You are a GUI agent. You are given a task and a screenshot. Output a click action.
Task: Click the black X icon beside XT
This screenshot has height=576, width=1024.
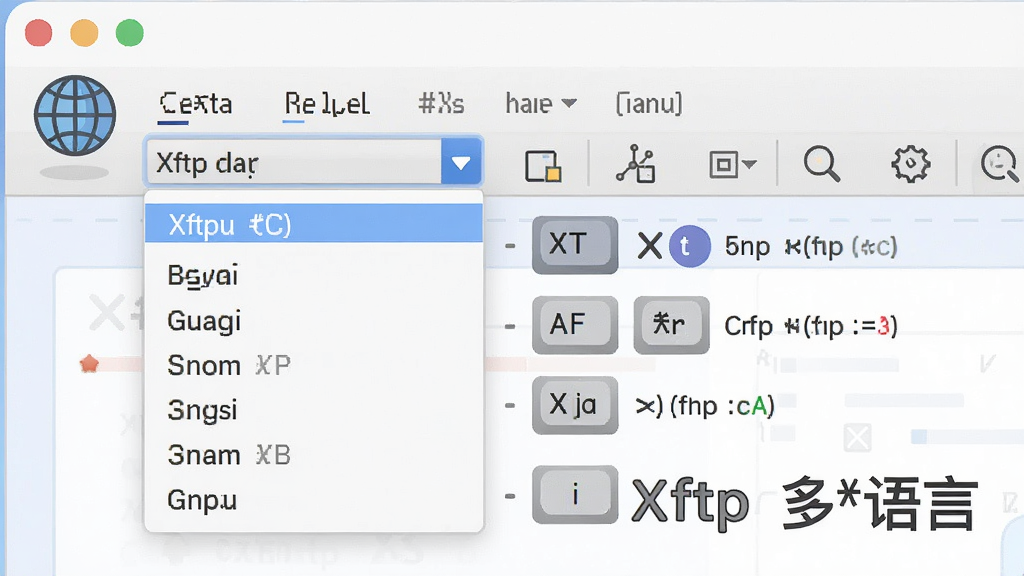(x=650, y=247)
